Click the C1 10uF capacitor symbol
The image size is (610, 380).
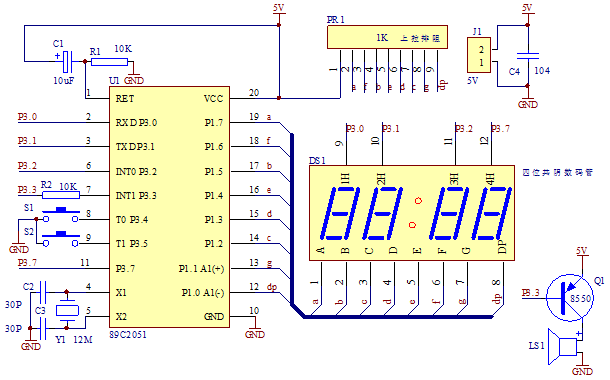click(68, 61)
